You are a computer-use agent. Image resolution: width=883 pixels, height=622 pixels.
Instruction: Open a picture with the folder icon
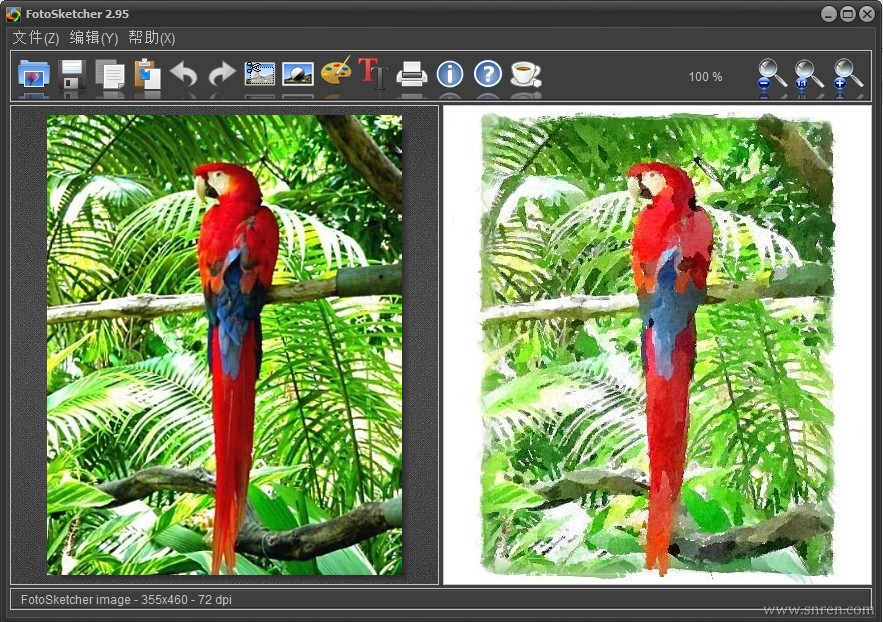[x=34, y=73]
